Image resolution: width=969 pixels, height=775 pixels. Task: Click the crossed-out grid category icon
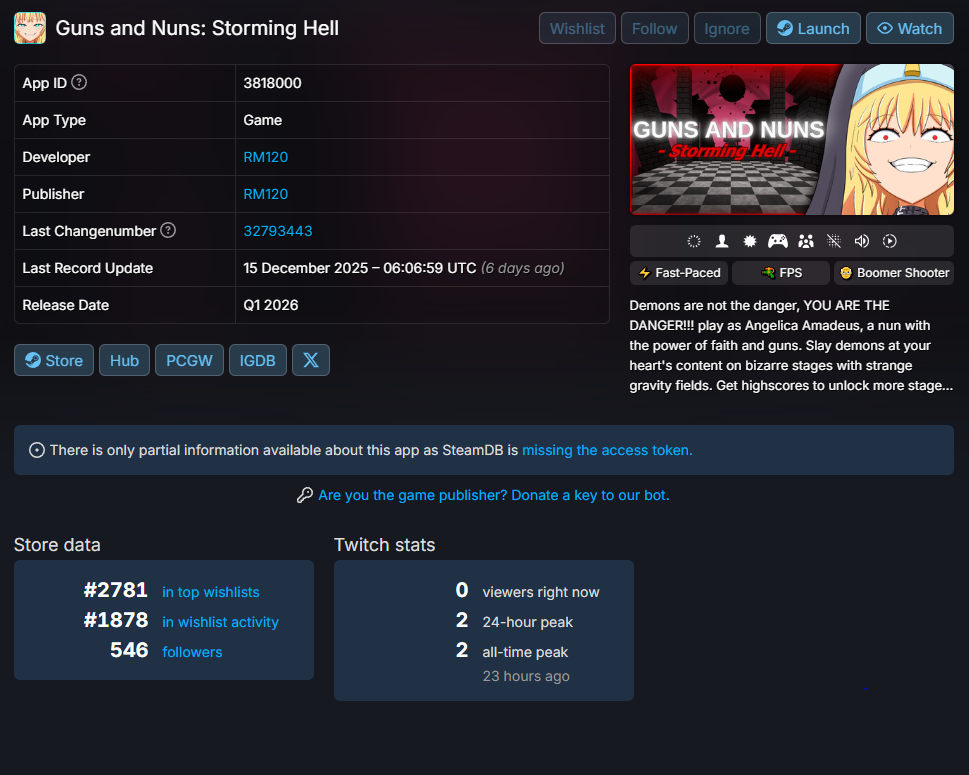point(834,241)
